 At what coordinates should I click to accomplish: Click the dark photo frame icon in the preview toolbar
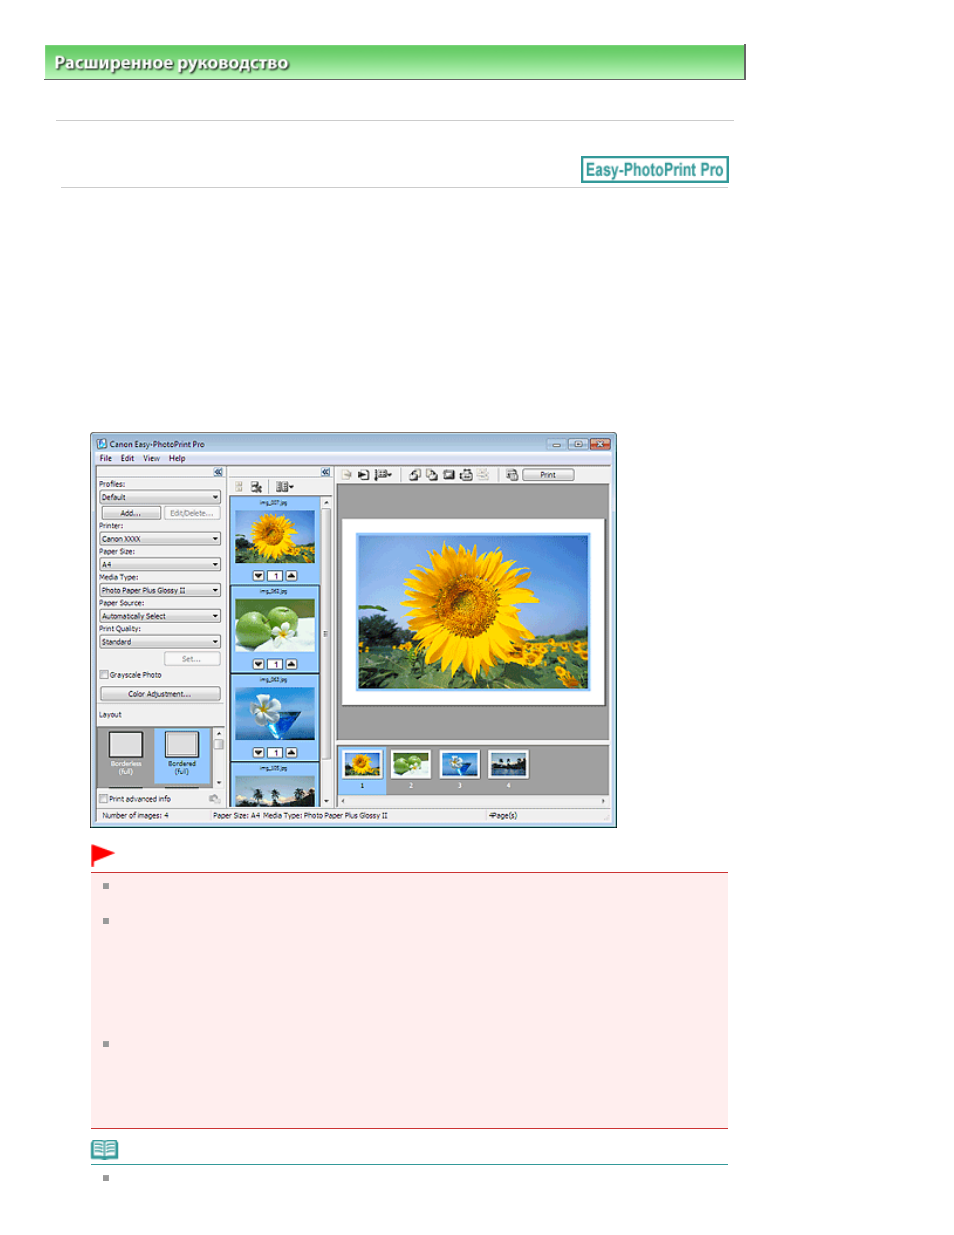click(x=449, y=475)
